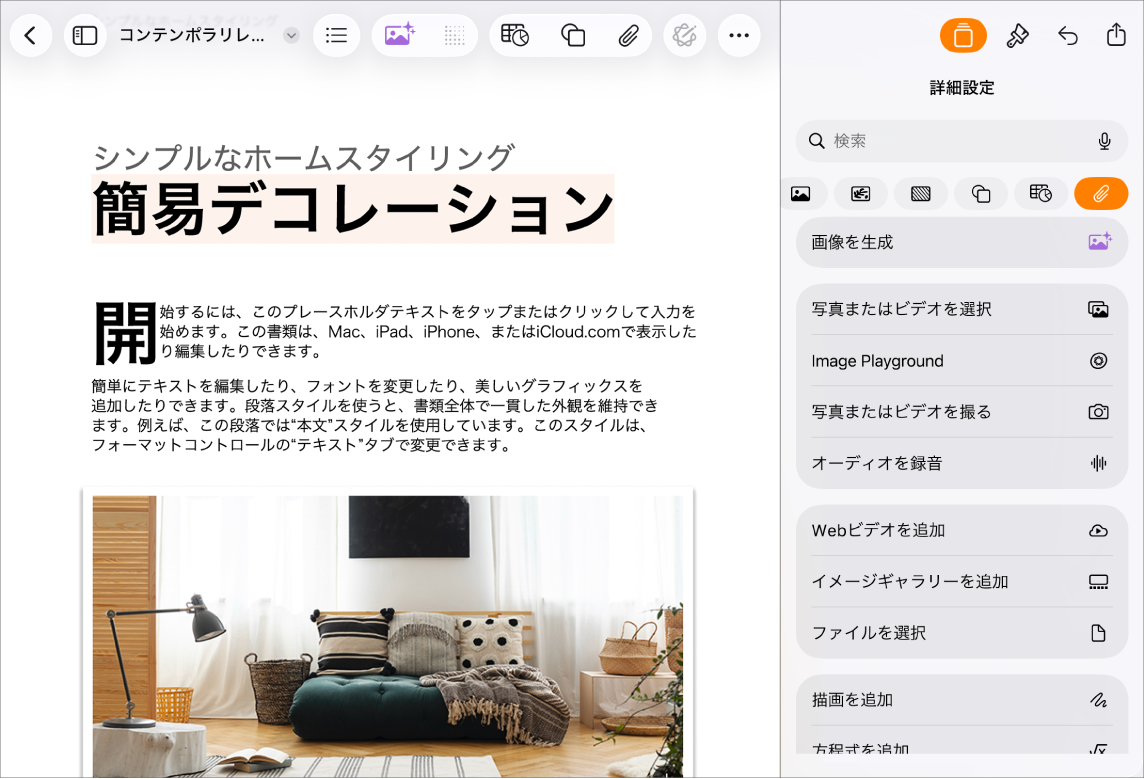Open the Image Playground option

(961, 360)
